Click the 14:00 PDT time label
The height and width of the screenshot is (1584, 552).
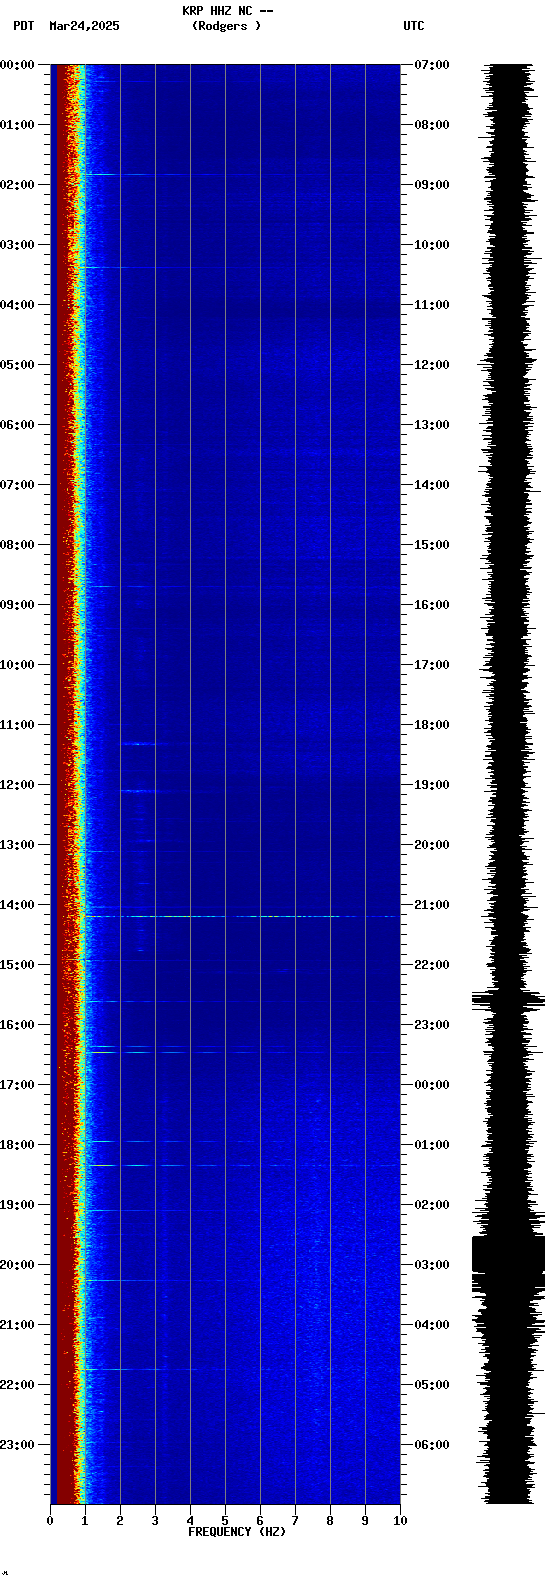18,905
